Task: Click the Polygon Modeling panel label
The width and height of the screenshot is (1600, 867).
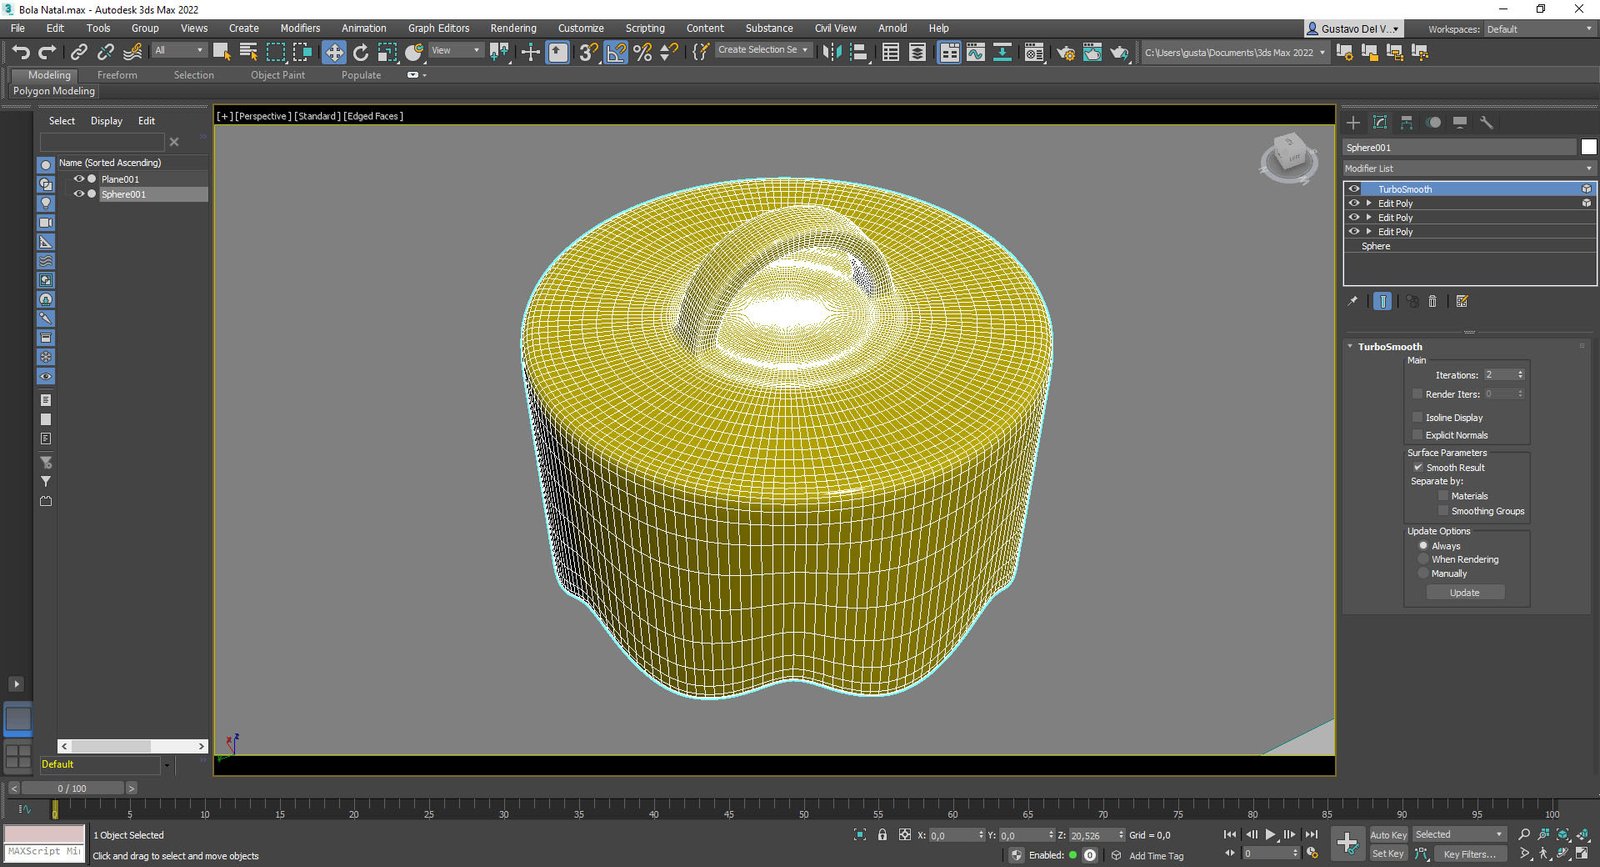Action: 54,91
